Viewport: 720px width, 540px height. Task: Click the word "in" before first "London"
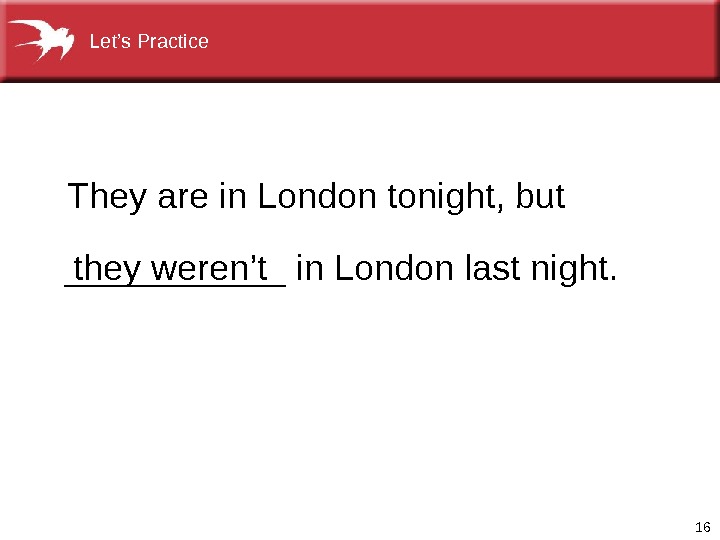point(231,197)
